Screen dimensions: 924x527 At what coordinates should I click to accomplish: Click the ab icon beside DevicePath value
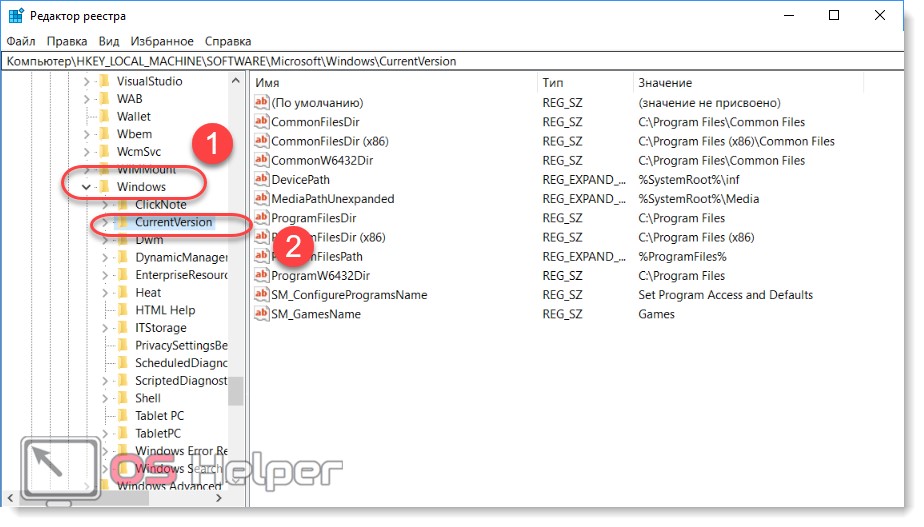click(x=262, y=180)
